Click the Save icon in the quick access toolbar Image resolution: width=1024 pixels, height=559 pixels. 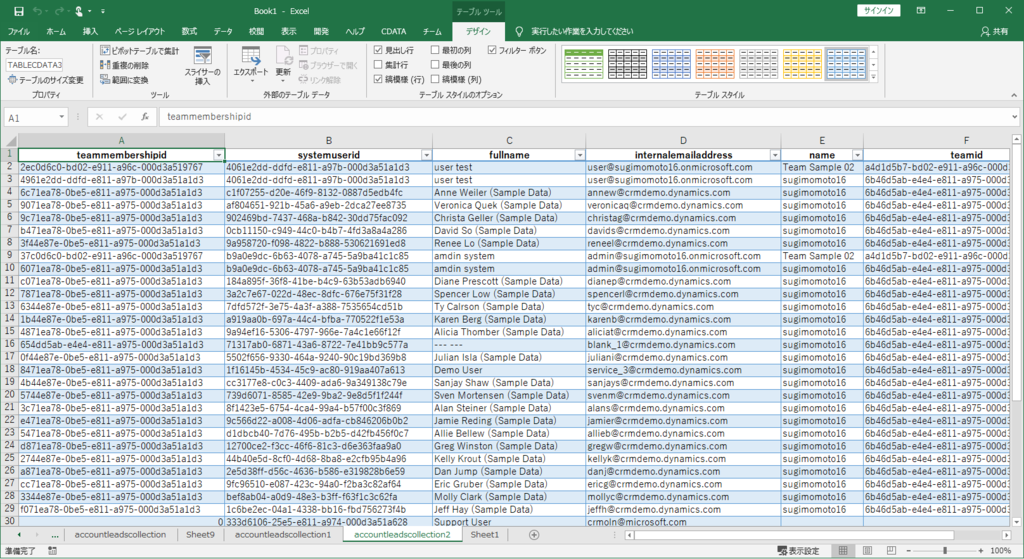click(19, 11)
